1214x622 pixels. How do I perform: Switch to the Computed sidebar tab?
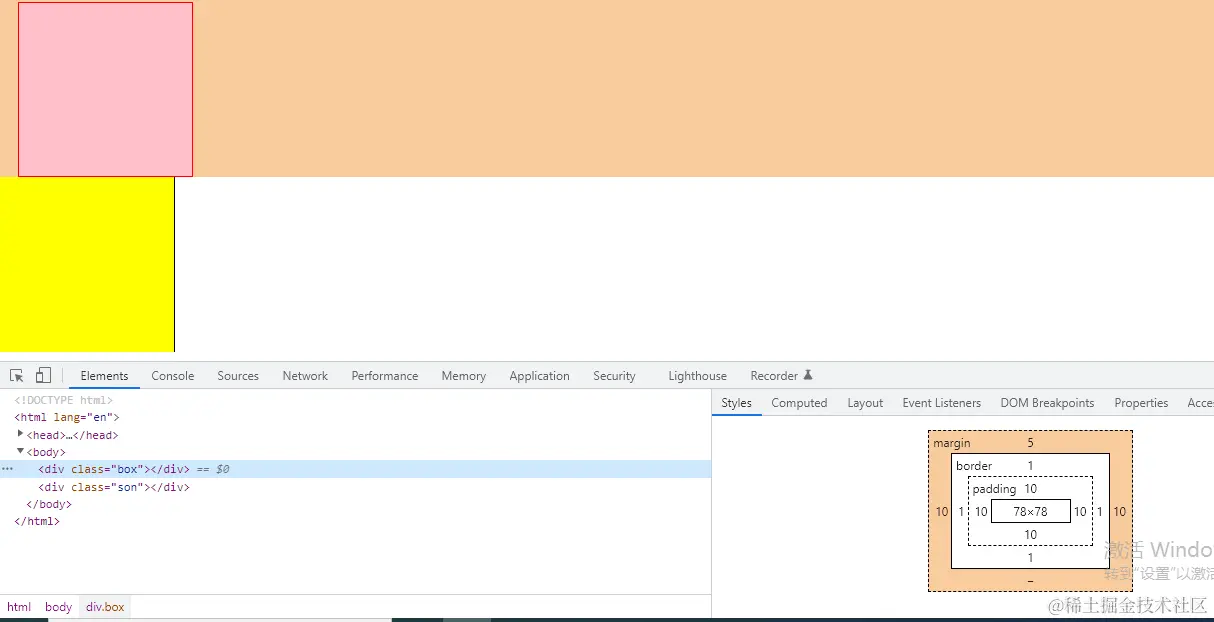coord(799,403)
